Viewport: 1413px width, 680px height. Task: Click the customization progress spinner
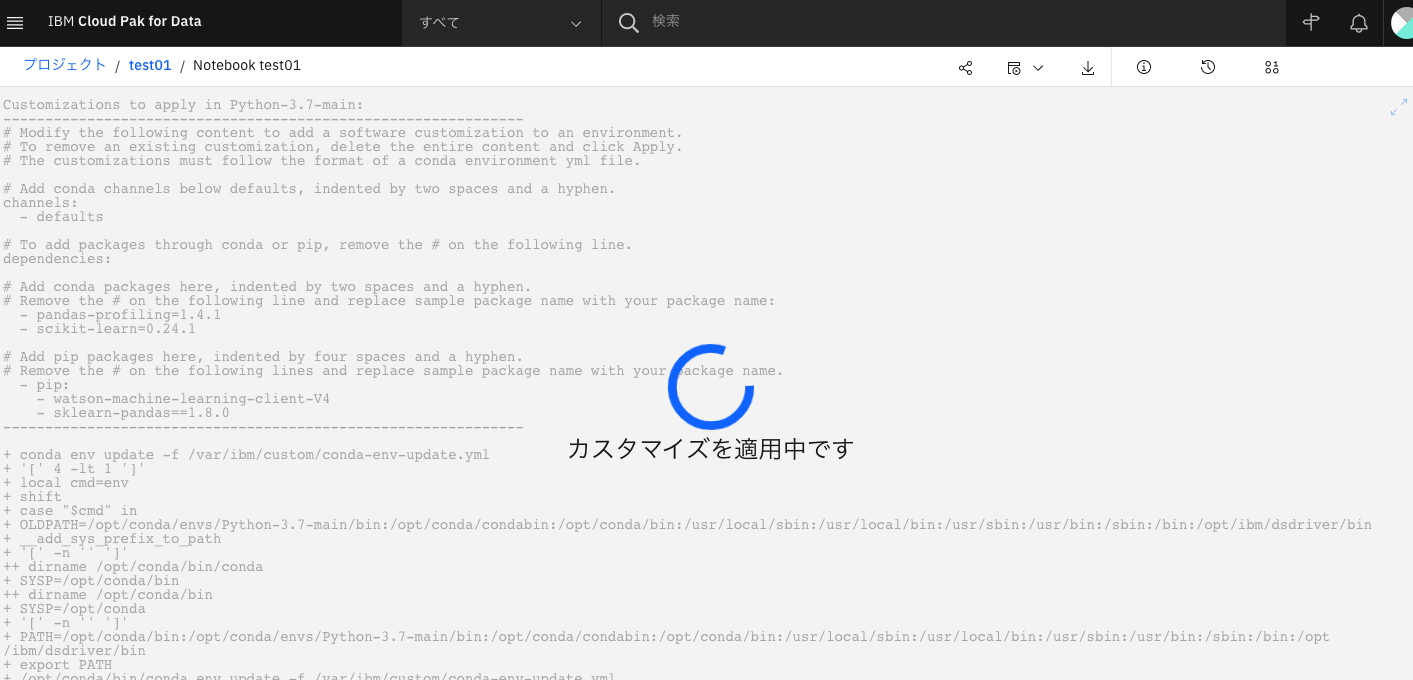[709, 386]
